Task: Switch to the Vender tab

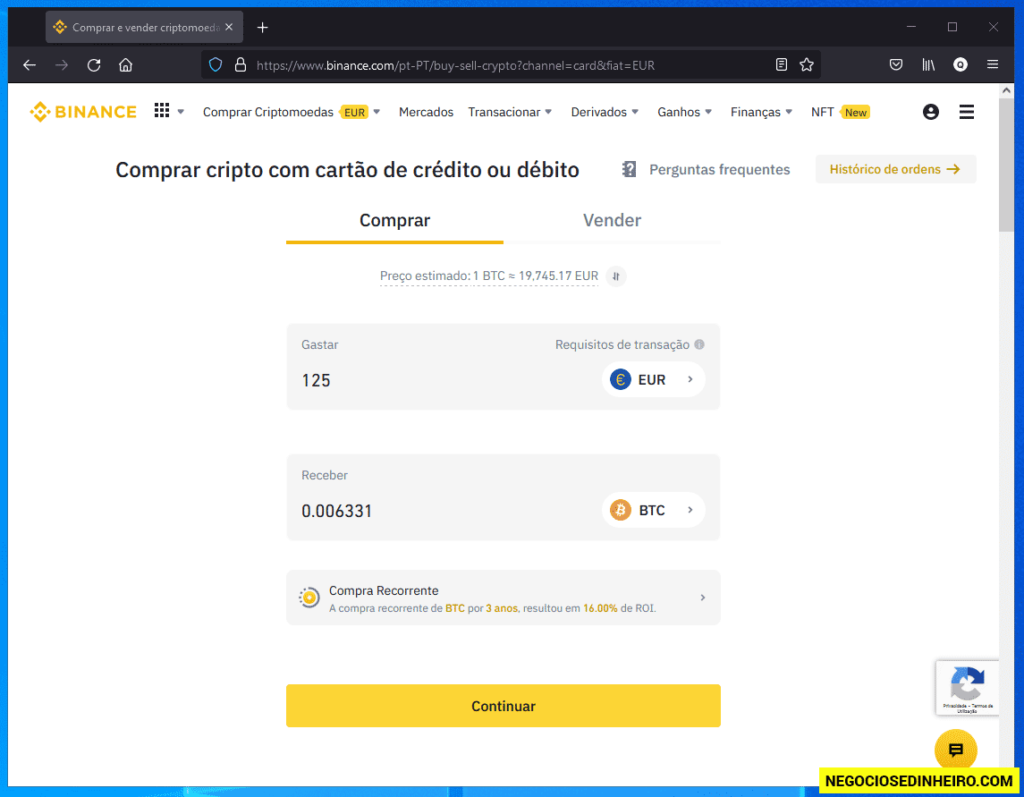Action: [x=612, y=221]
